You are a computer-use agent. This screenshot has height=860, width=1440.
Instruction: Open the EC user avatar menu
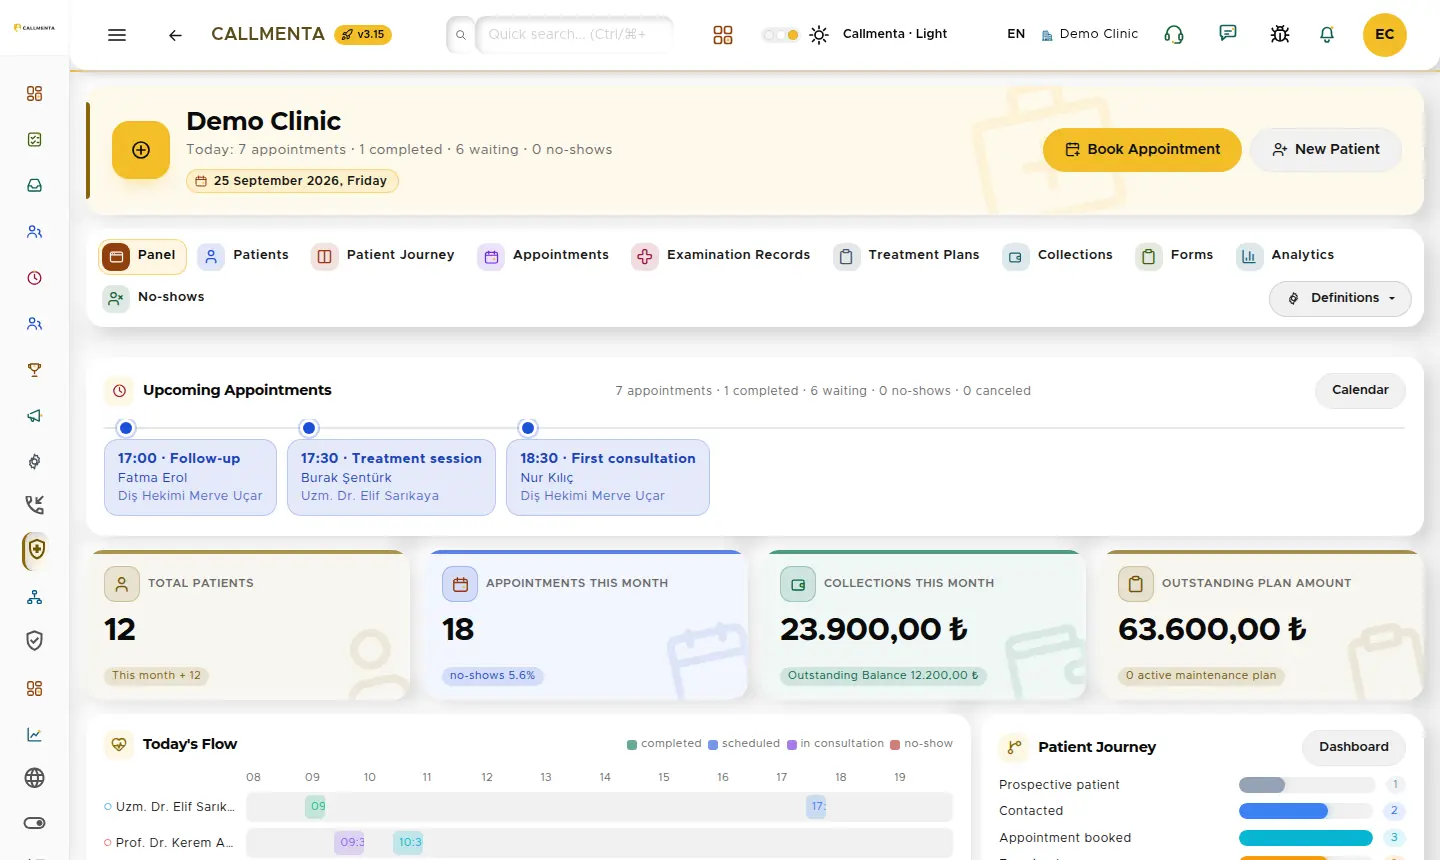point(1385,35)
